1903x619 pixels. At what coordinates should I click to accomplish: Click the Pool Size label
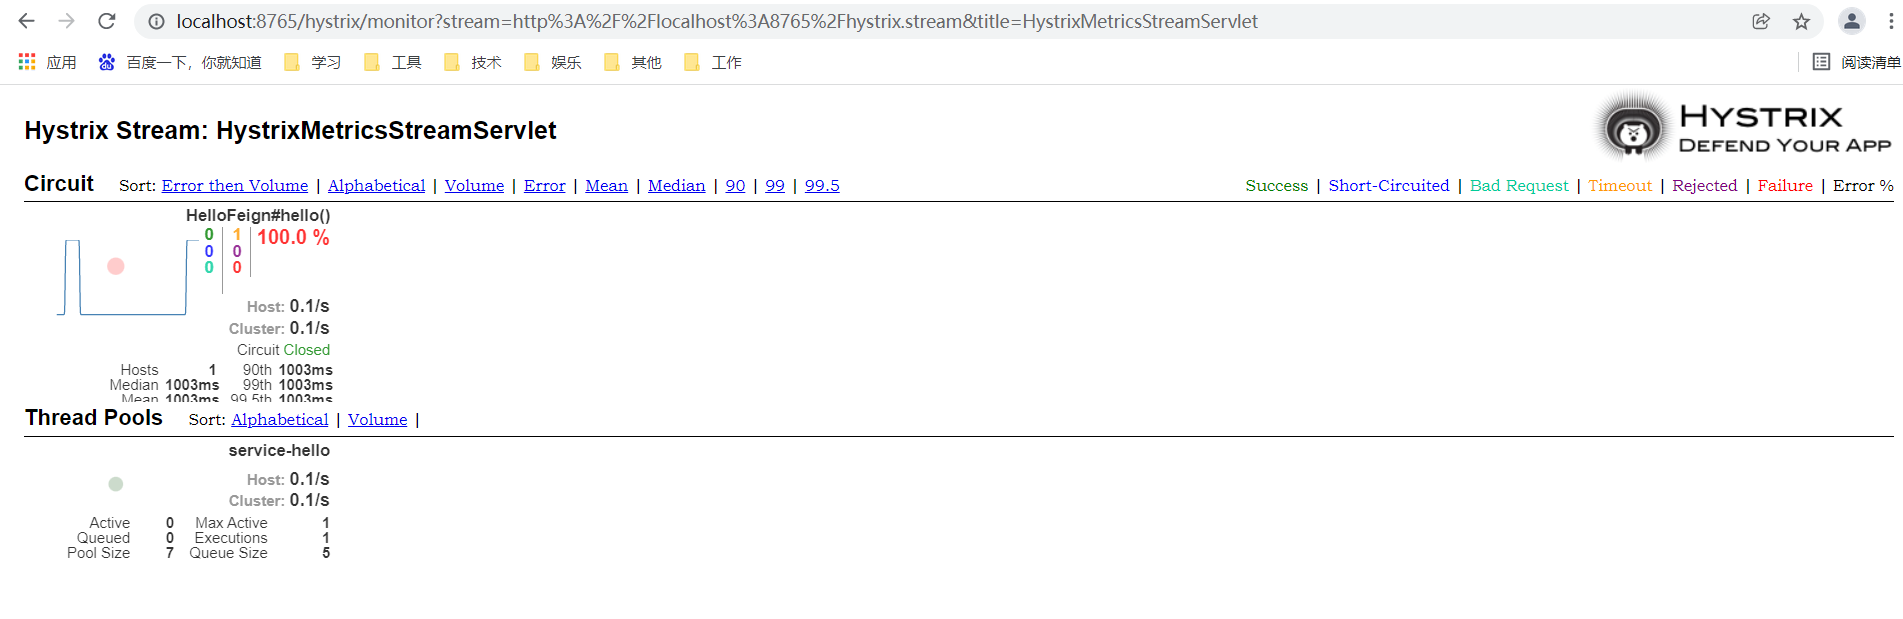pyautogui.click(x=98, y=553)
